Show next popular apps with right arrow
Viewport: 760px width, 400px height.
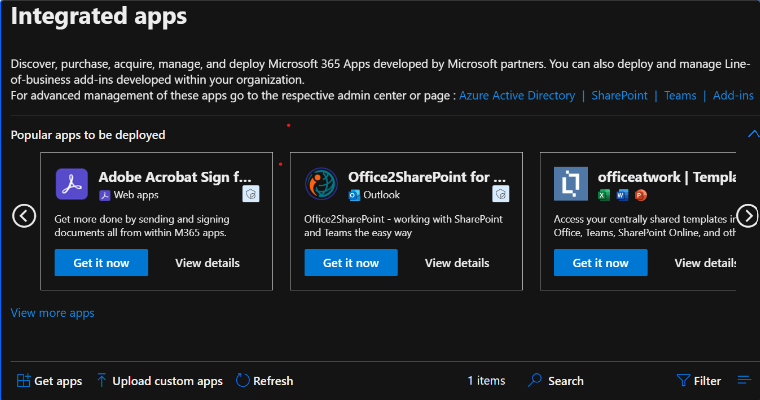[747, 216]
